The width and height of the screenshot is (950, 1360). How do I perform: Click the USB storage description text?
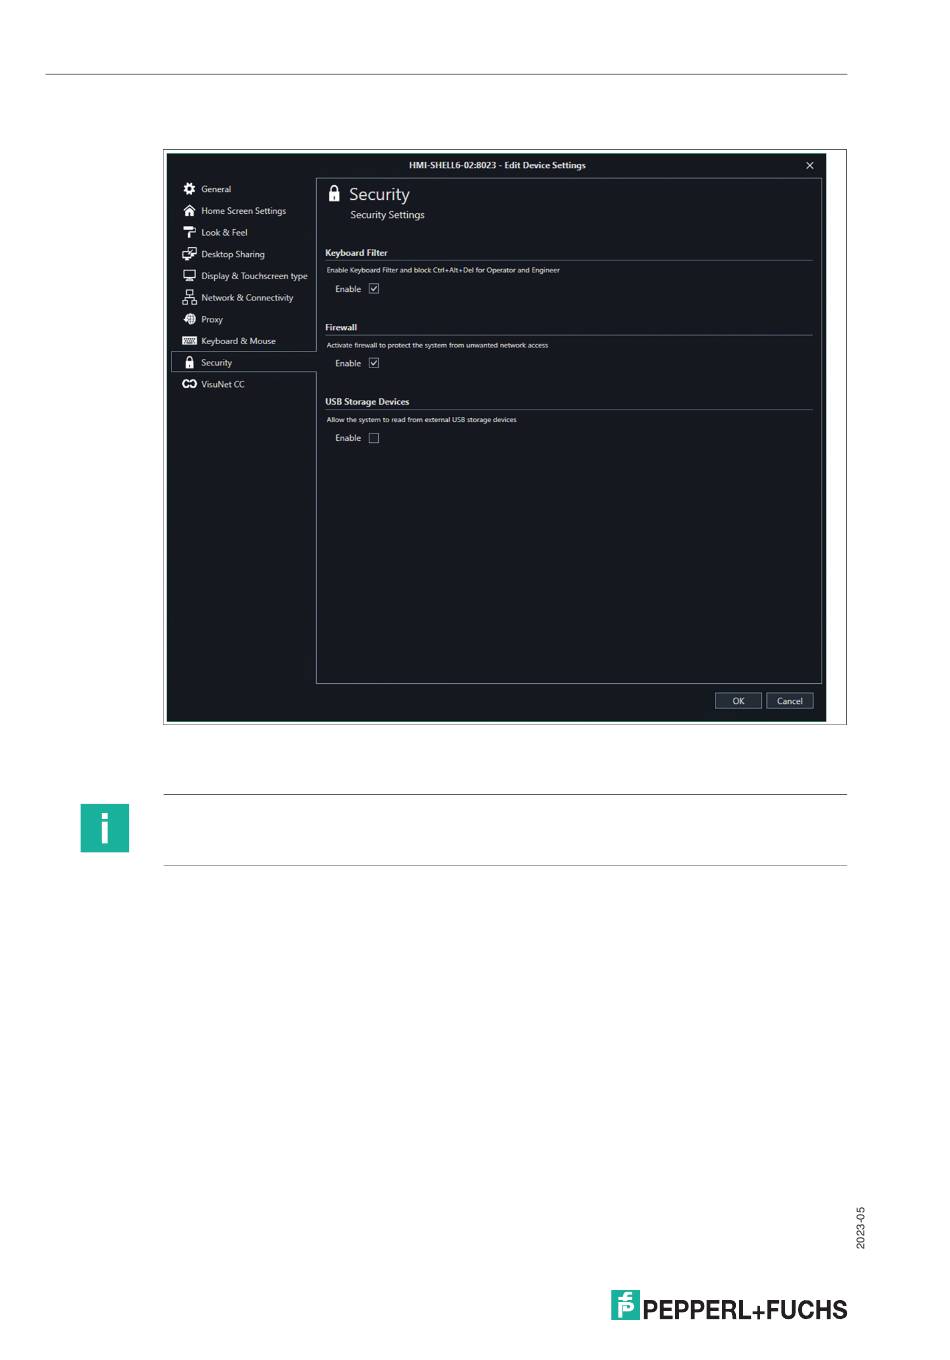[421, 420]
